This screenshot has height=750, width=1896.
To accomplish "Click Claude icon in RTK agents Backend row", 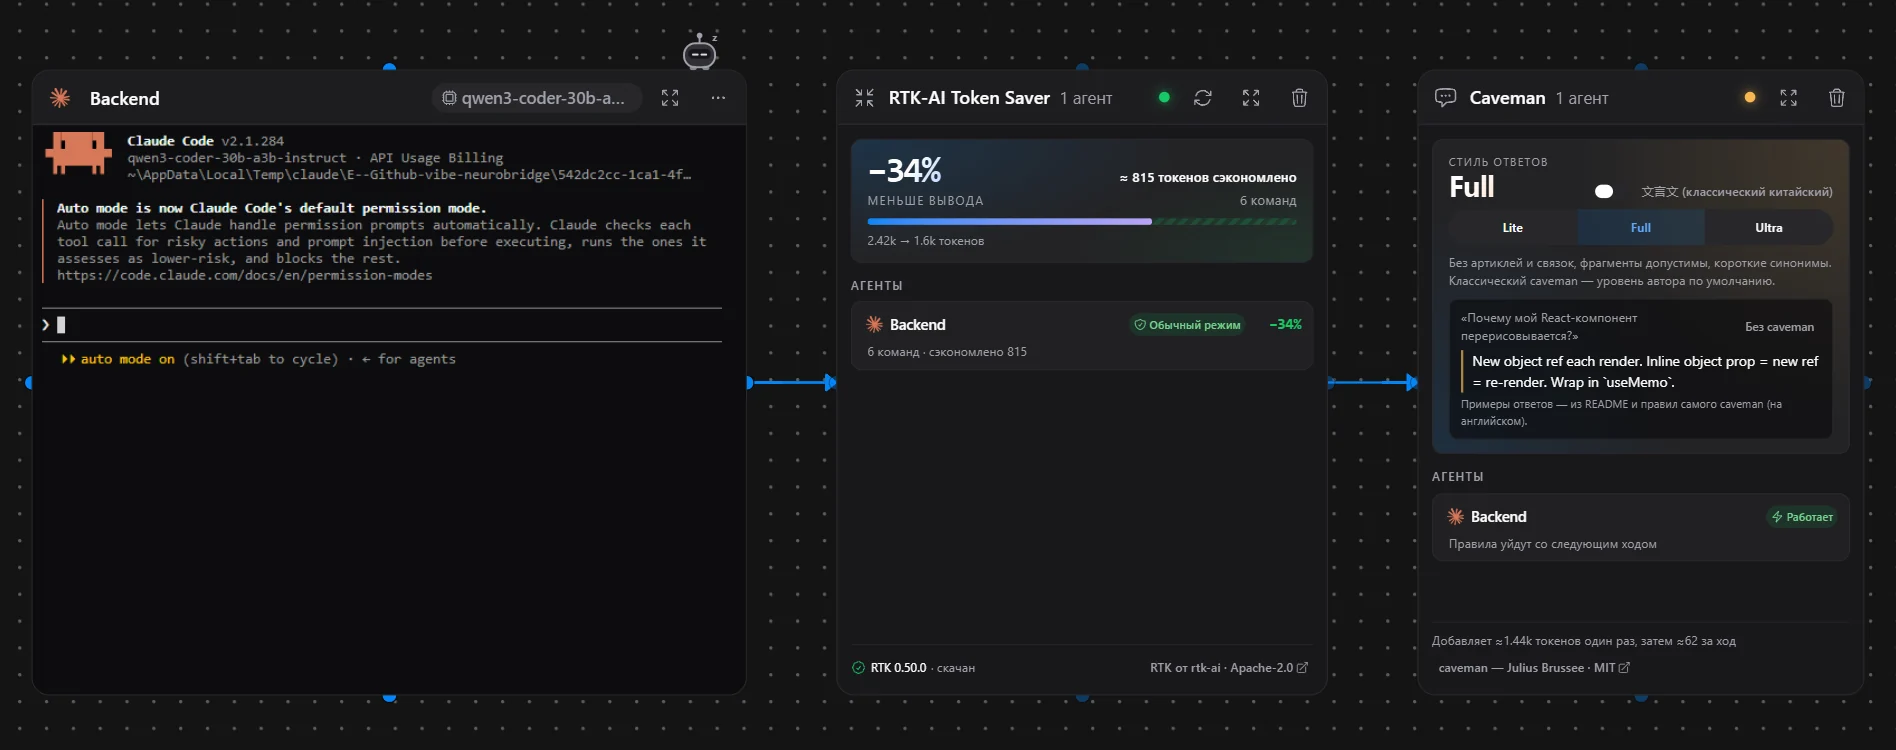I will pos(874,324).
